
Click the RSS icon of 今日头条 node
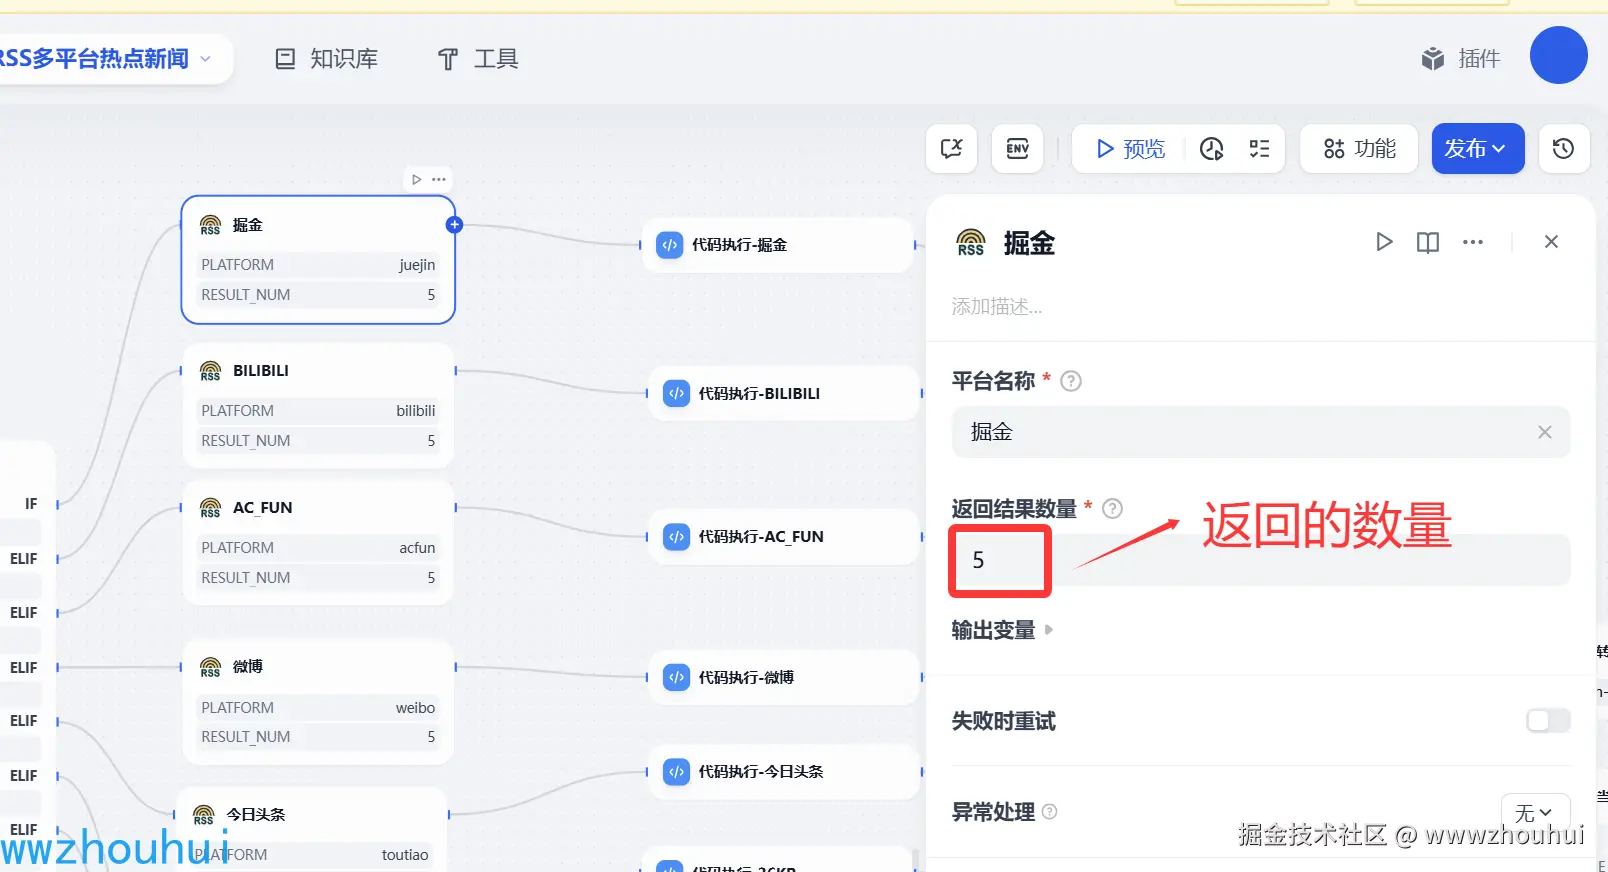click(x=204, y=815)
